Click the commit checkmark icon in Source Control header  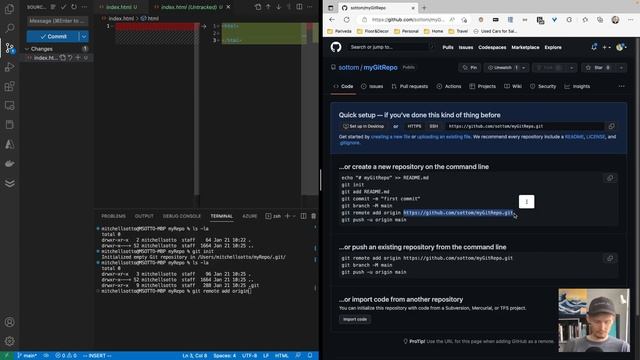point(63,7)
